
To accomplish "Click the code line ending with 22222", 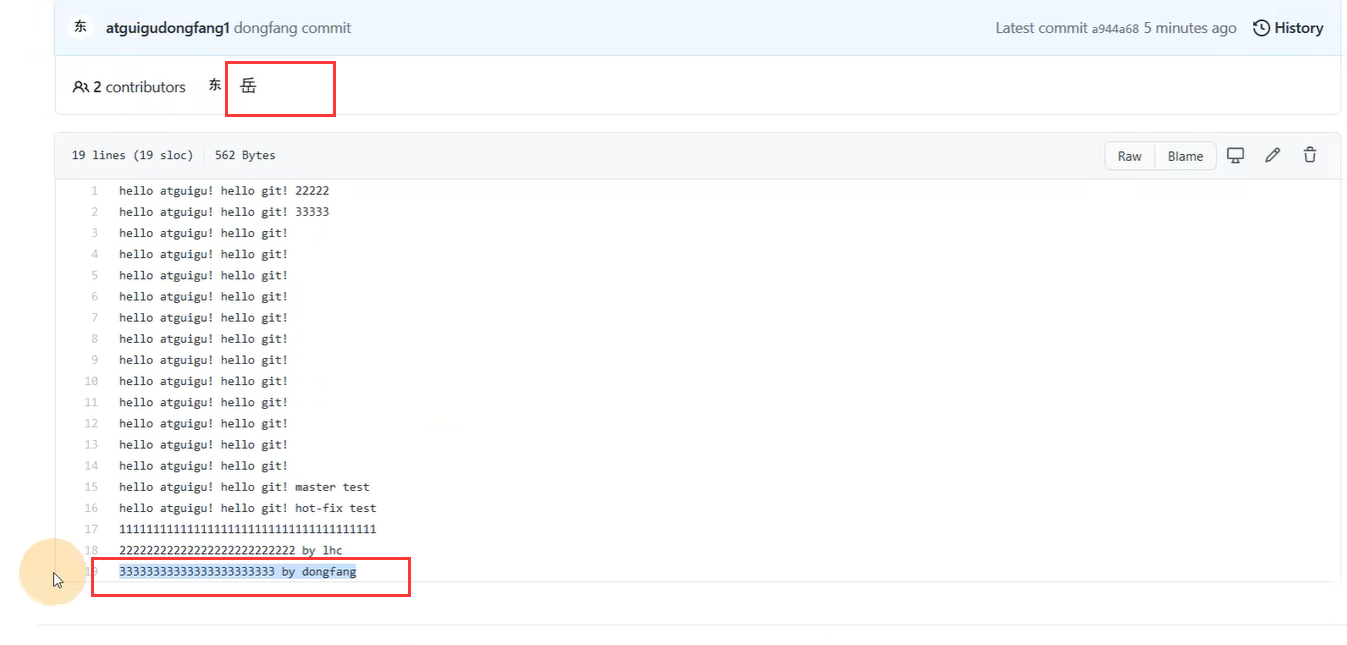I will [224, 190].
